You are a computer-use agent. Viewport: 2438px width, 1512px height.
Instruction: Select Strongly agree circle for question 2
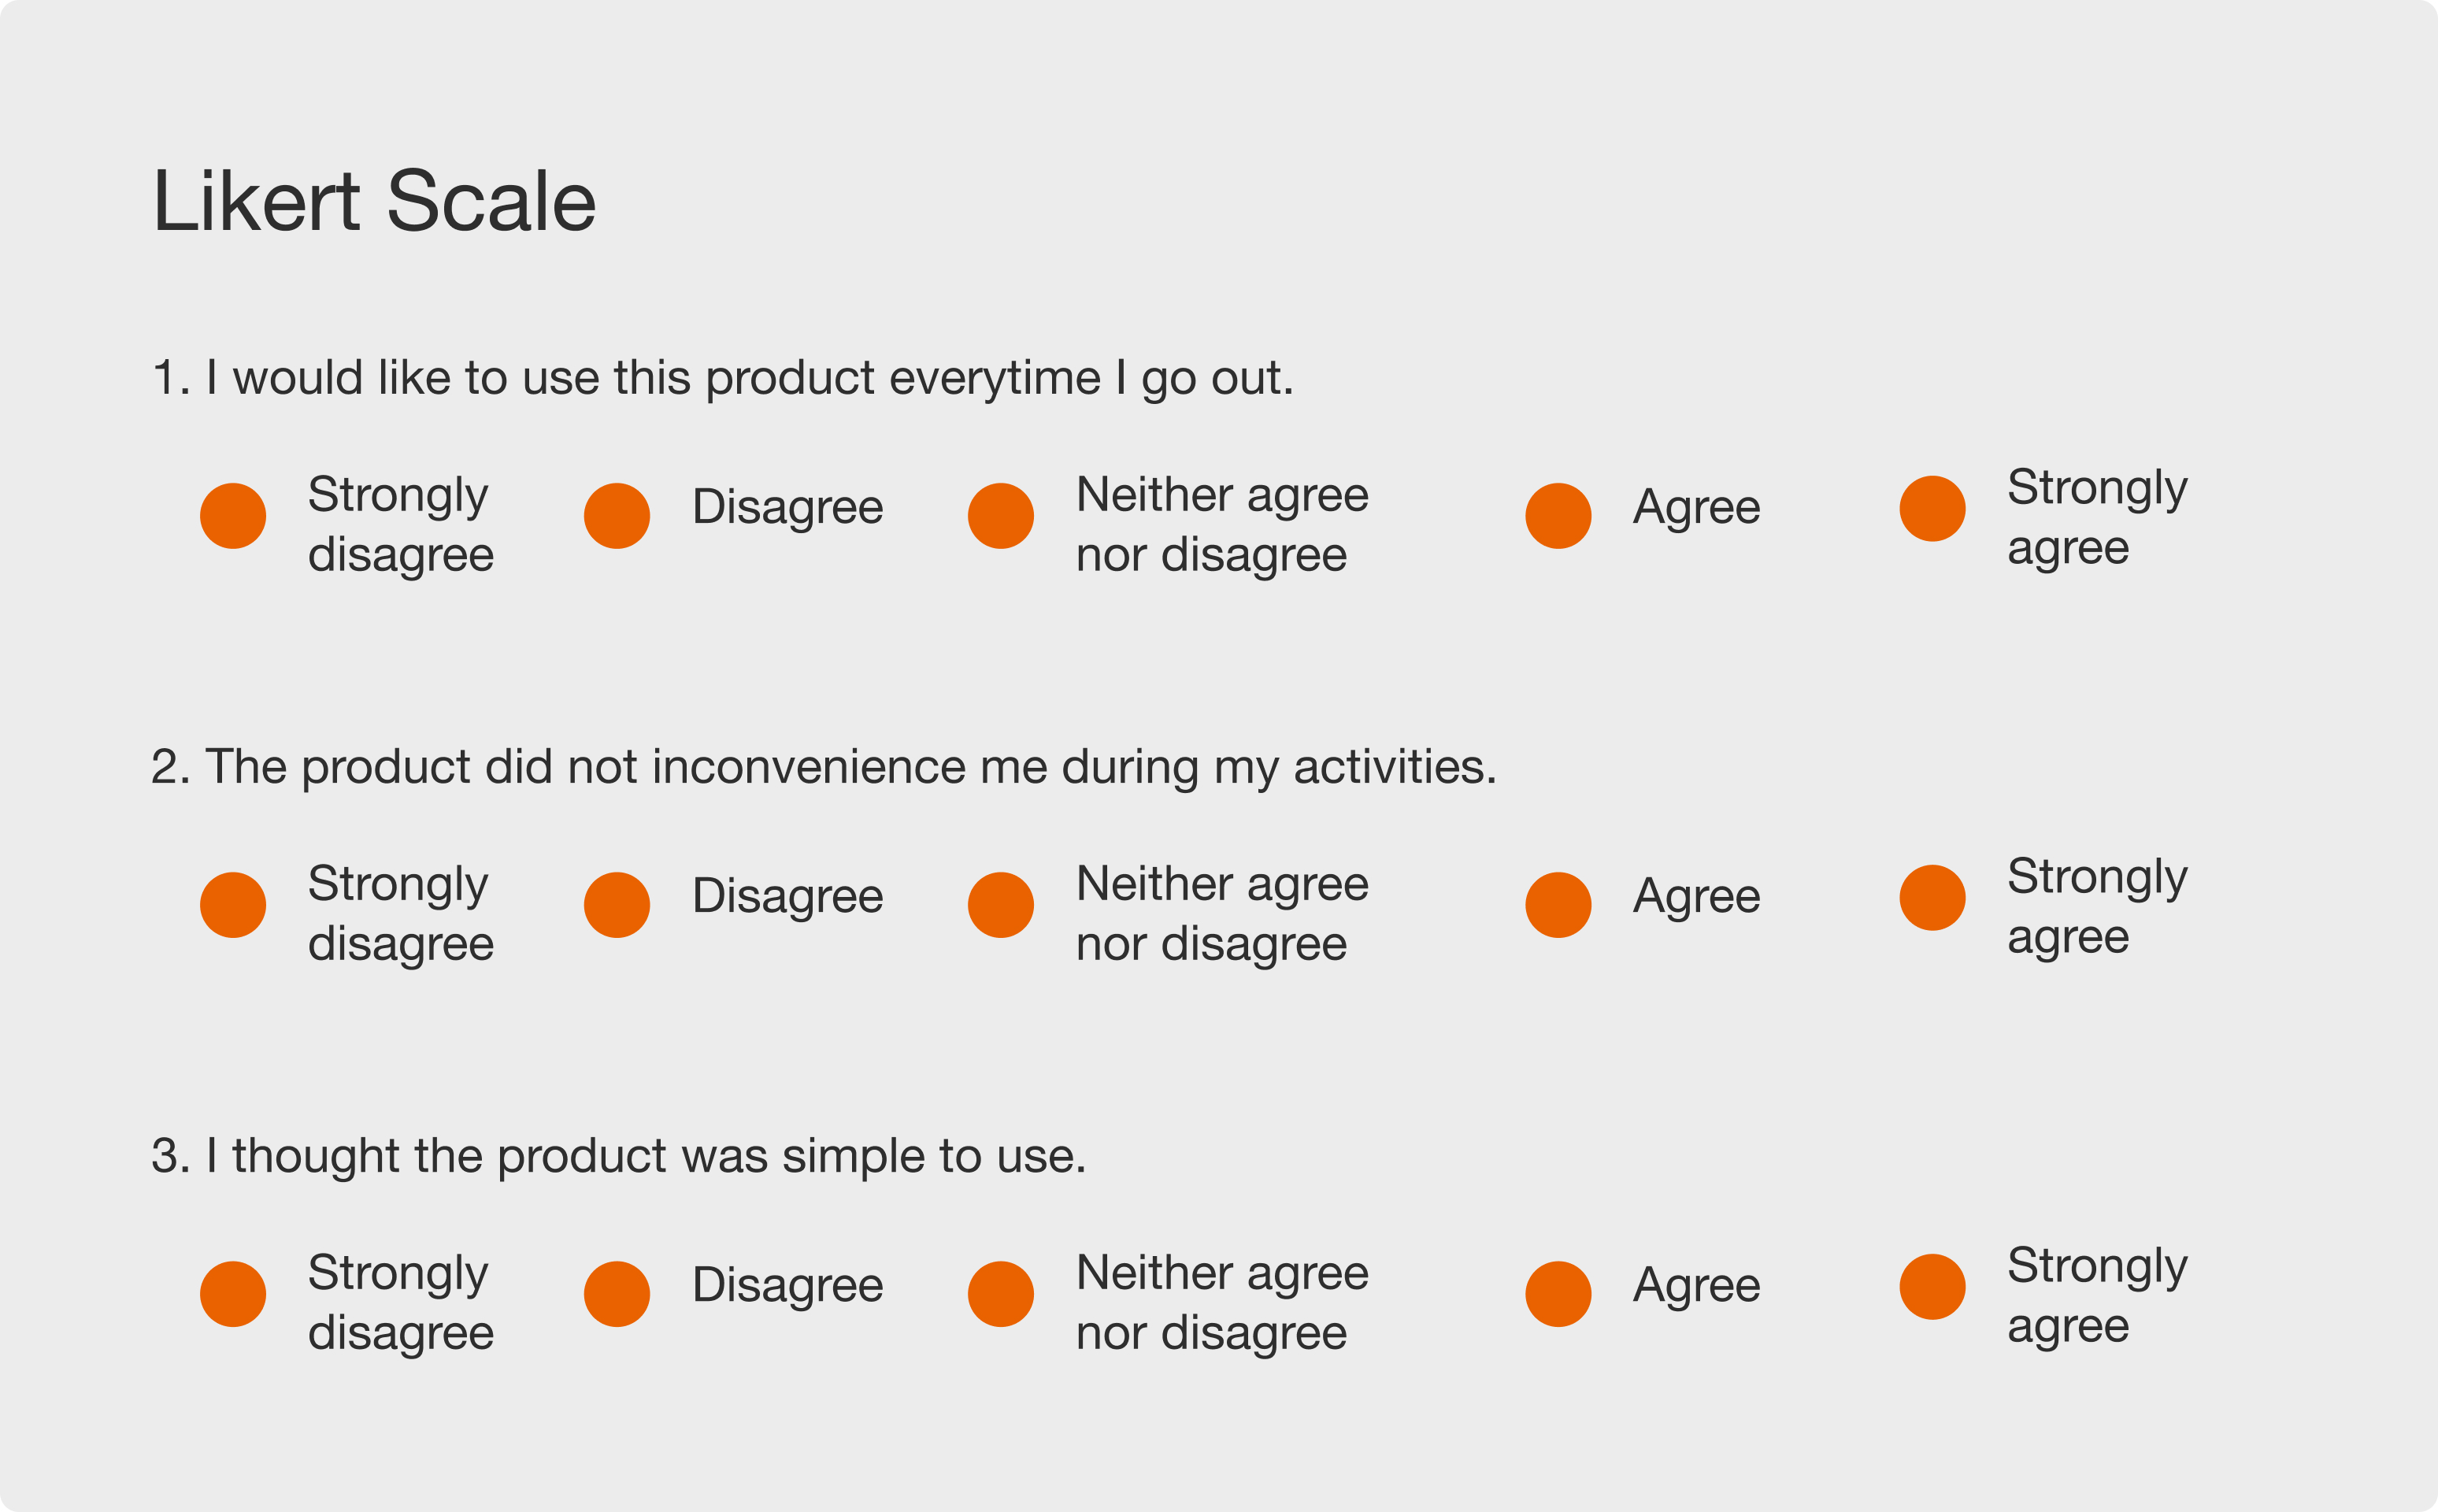[1932, 898]
